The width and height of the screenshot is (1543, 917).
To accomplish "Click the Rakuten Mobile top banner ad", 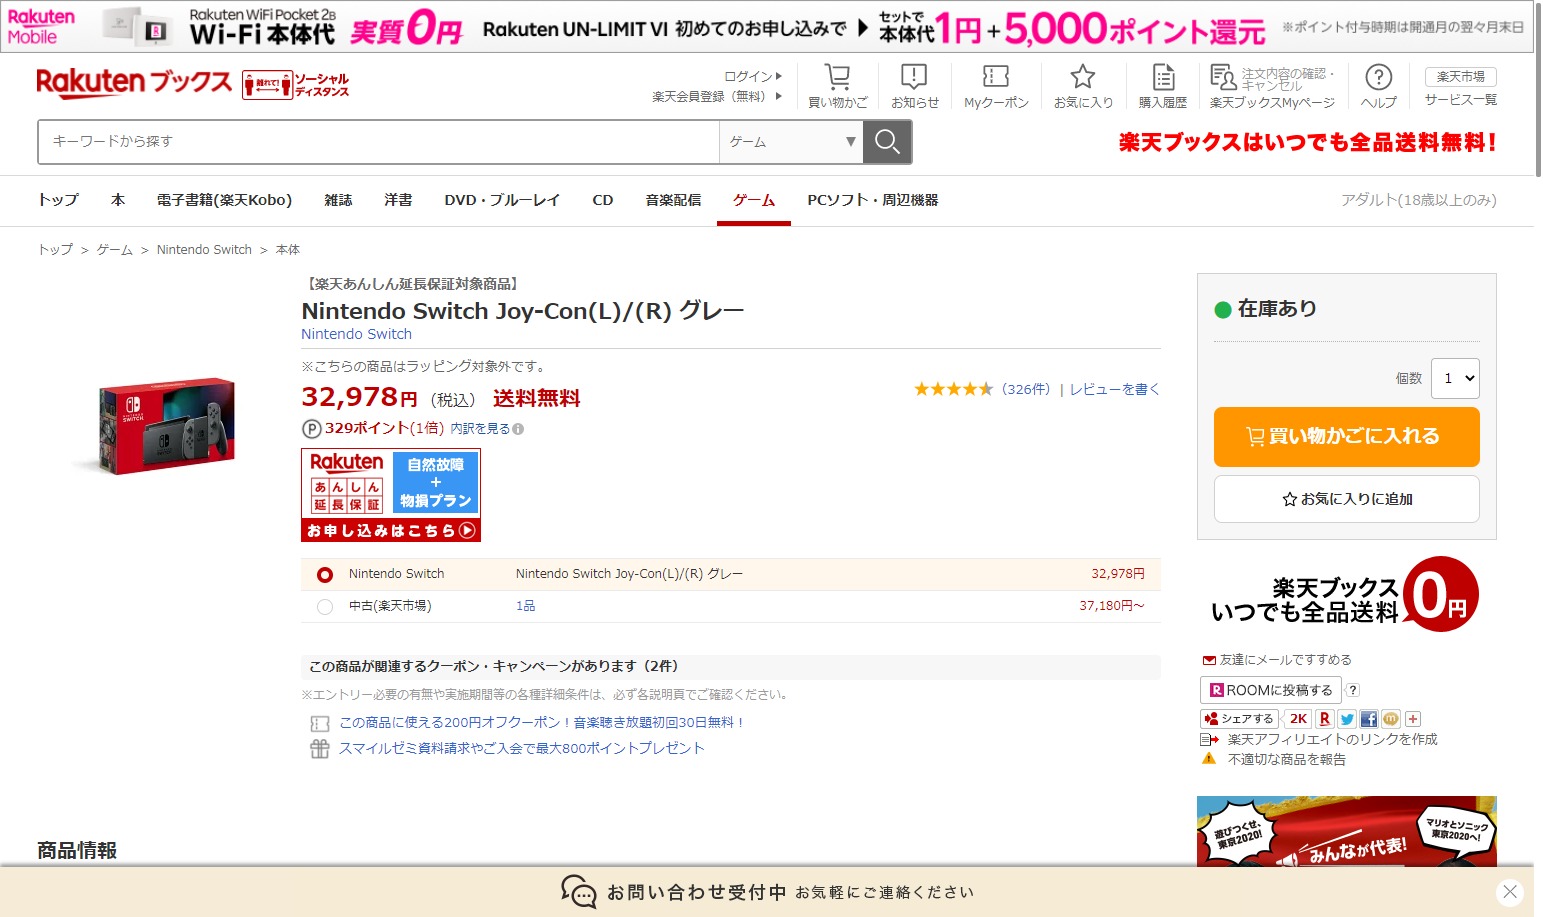I will (x=767, y=27).
